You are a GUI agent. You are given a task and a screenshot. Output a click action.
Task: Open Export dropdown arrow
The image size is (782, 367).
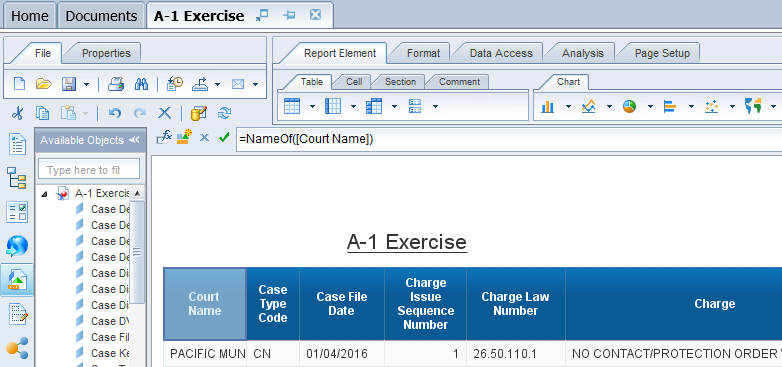217,84
